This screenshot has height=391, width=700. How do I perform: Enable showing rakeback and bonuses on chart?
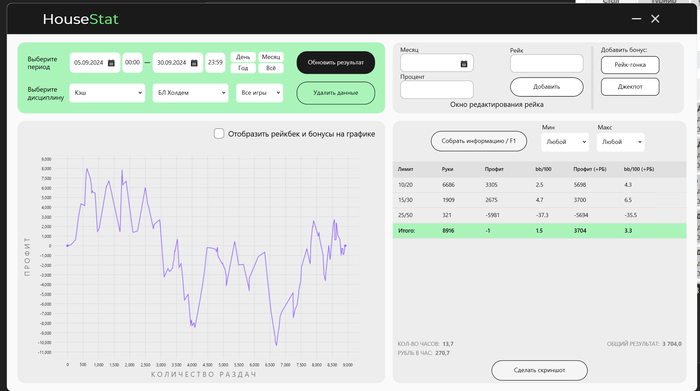point(219,133)
